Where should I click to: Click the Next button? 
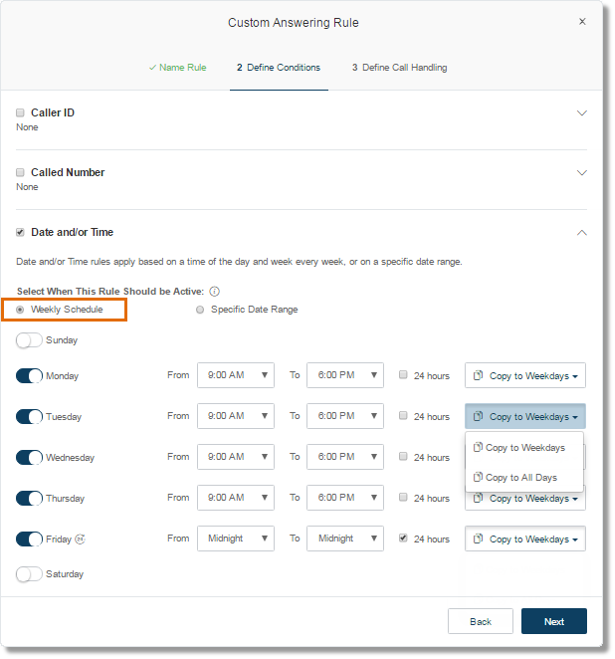[x=554, y=621]
